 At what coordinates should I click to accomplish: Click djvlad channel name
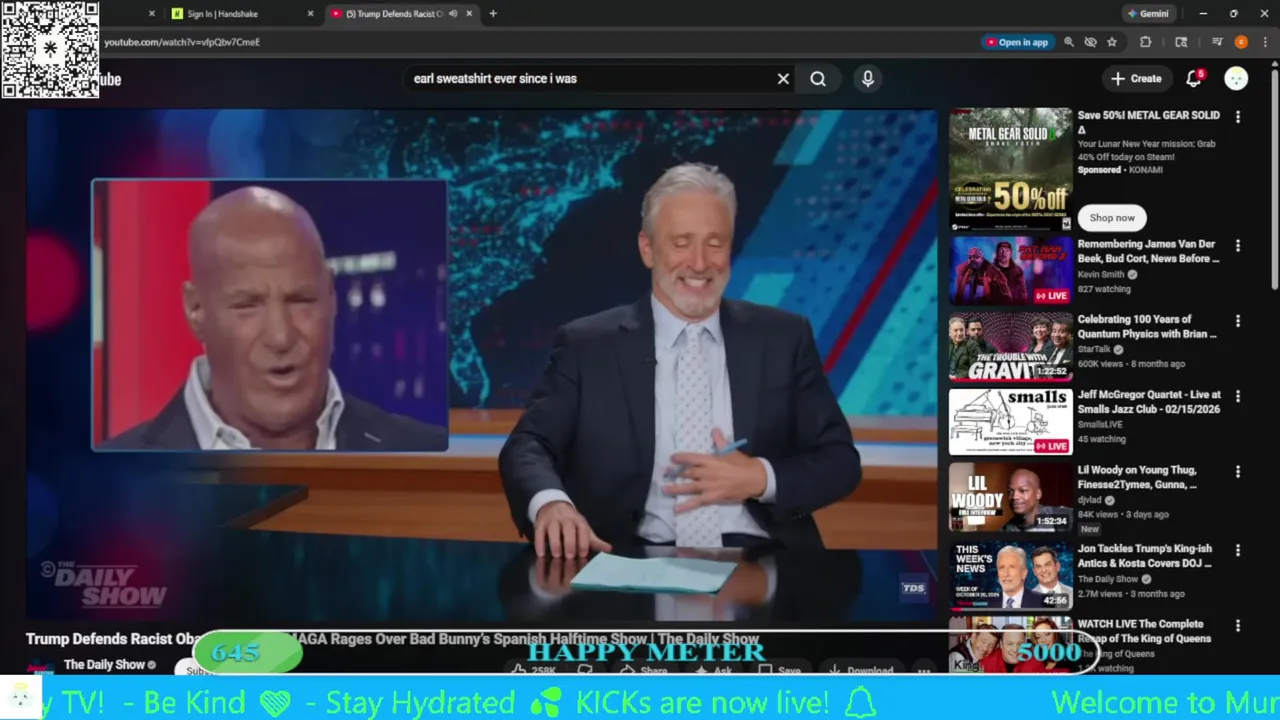pos(1090,499)
